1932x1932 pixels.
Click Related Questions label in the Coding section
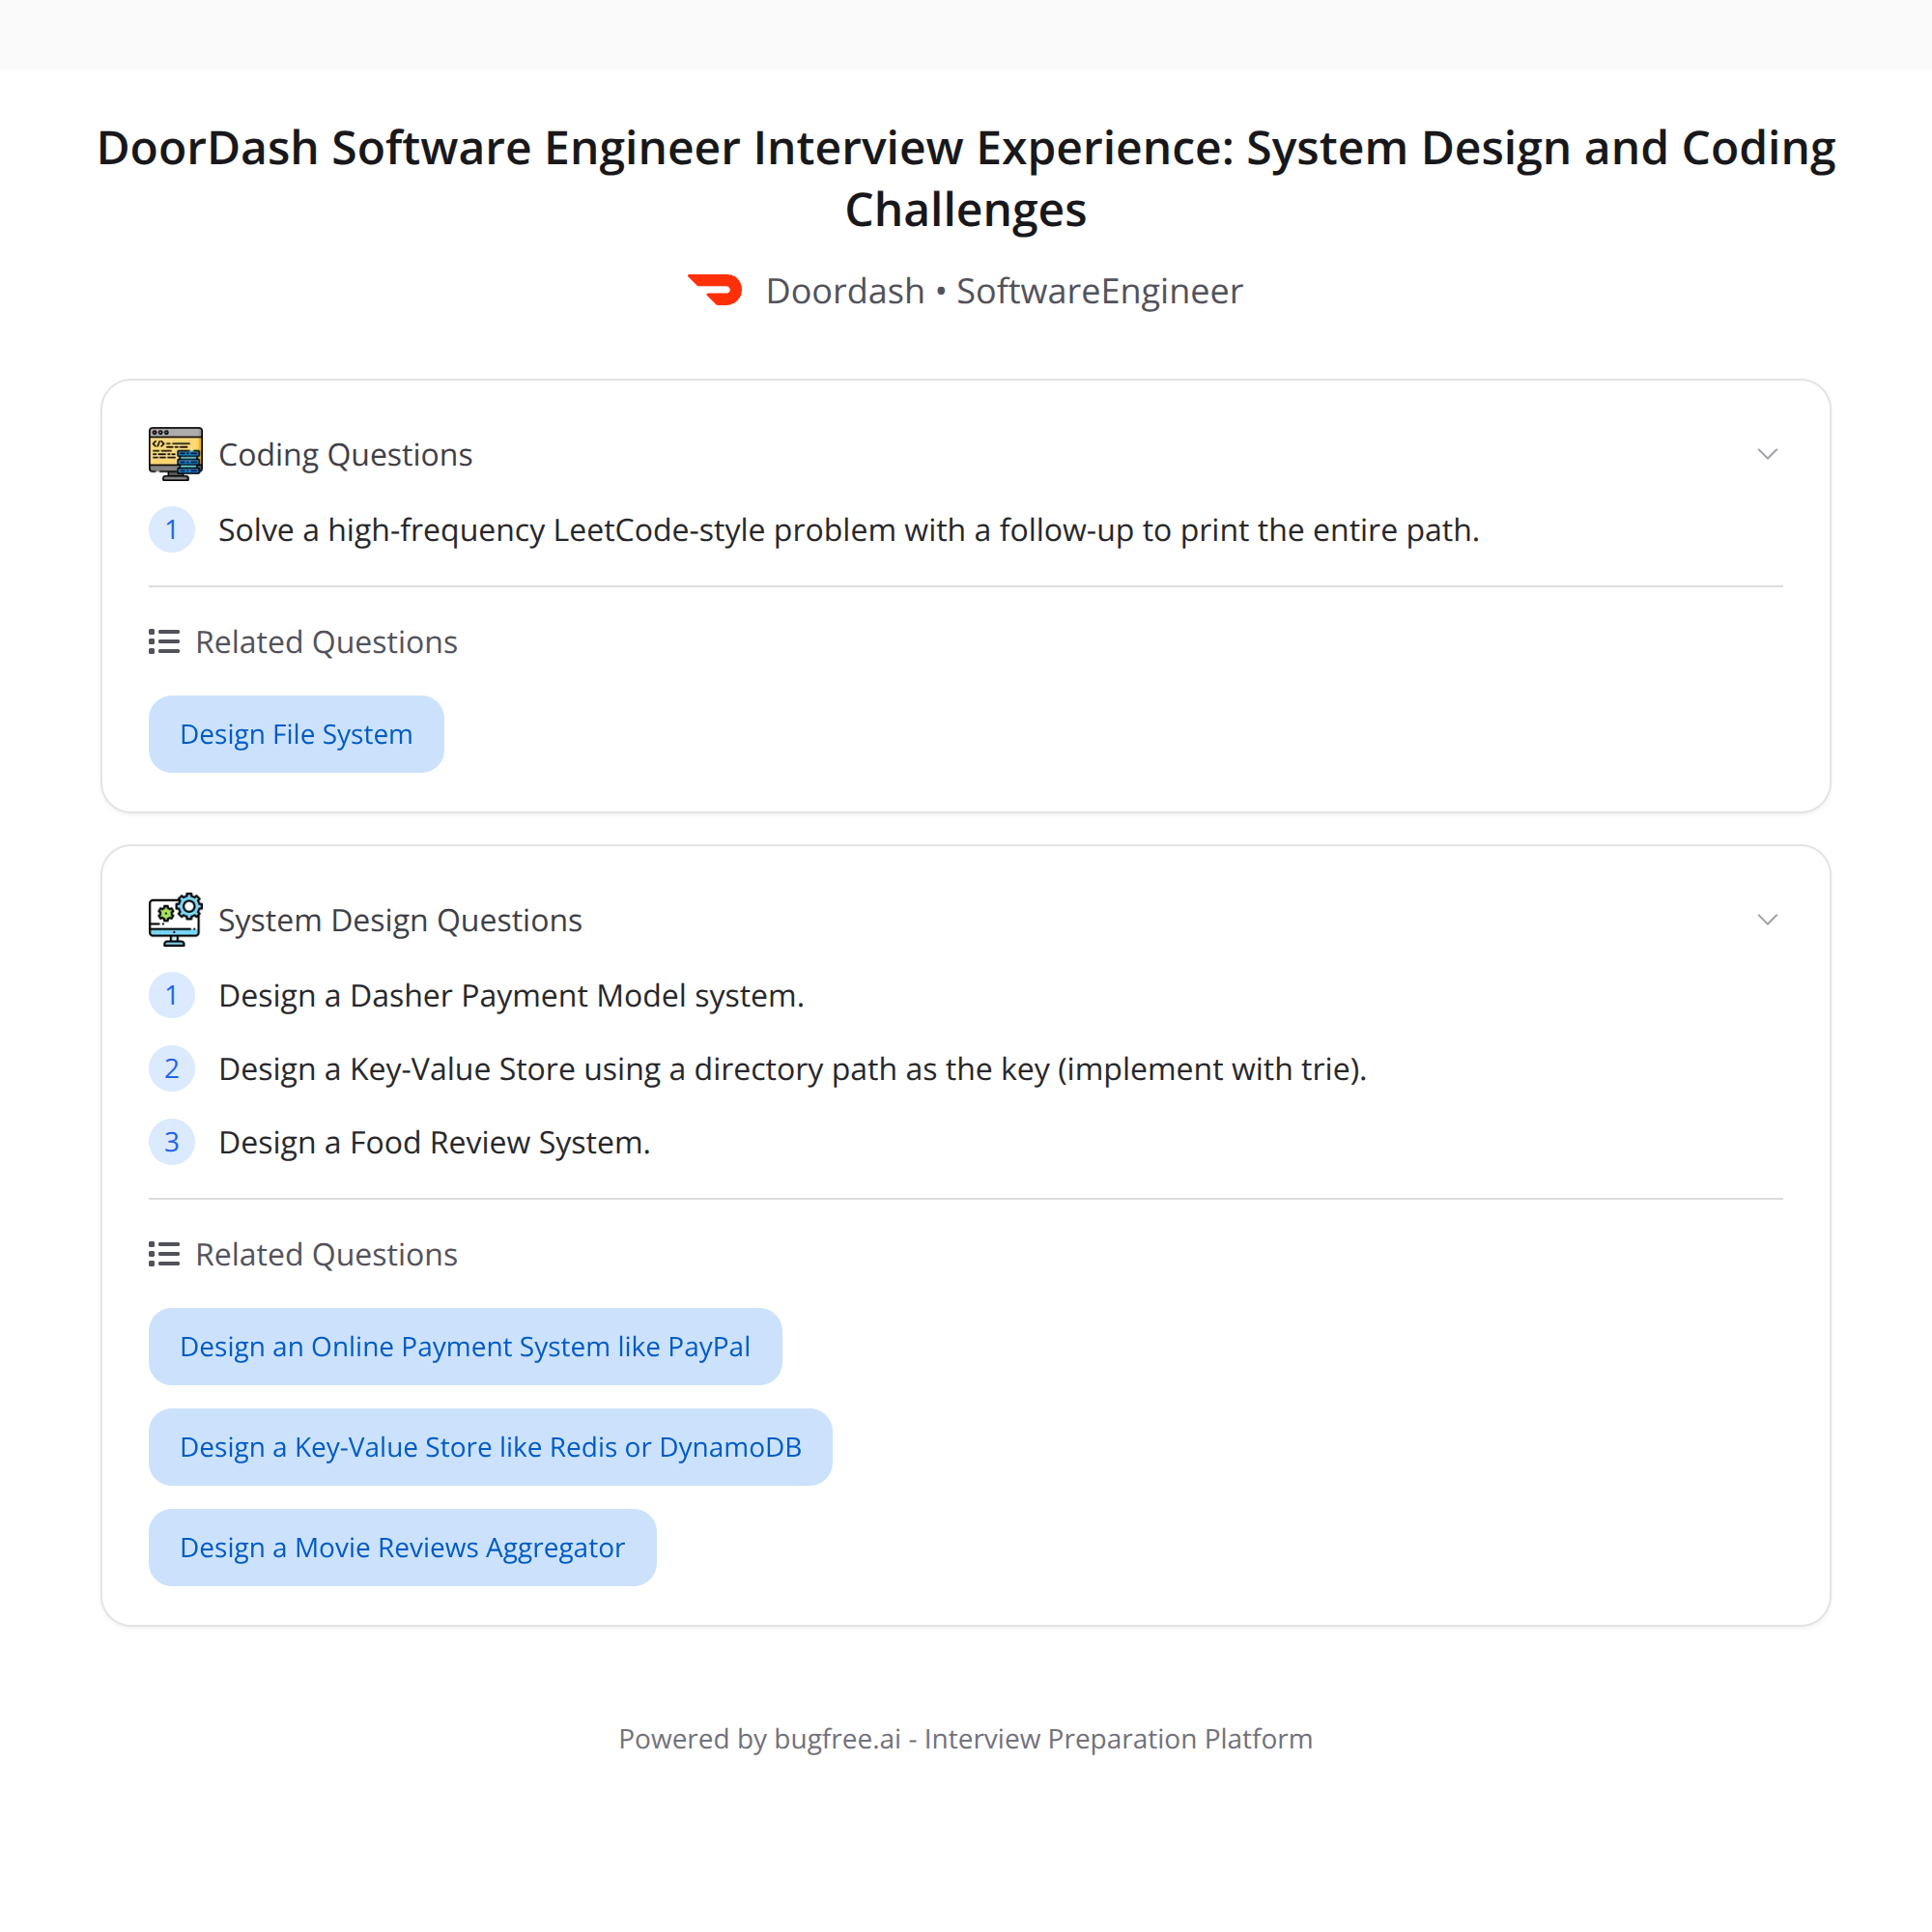326,642
